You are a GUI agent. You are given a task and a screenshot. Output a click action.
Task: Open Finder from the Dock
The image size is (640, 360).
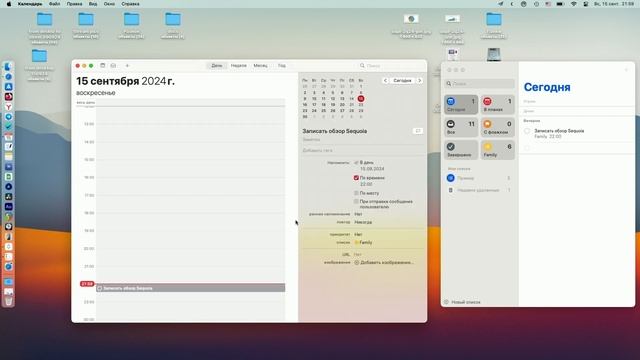(8, 67)
